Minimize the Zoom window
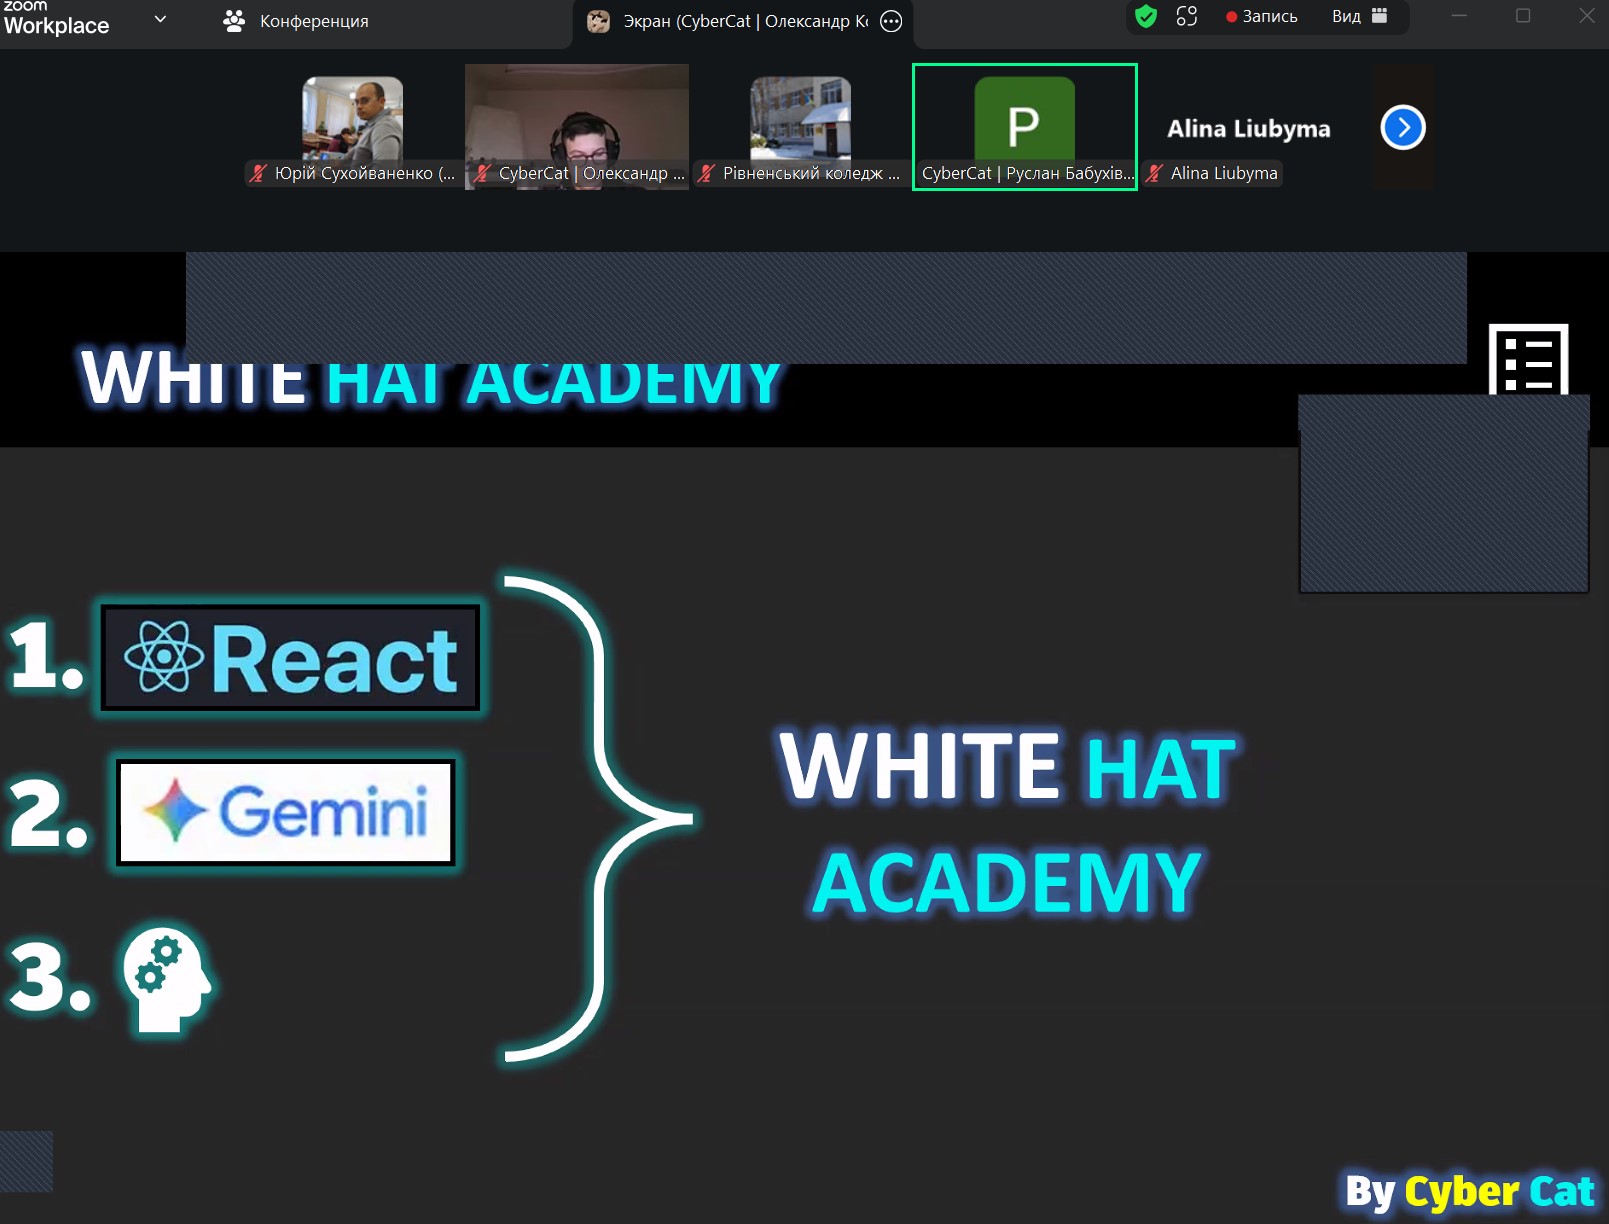 coord(1459,16)
